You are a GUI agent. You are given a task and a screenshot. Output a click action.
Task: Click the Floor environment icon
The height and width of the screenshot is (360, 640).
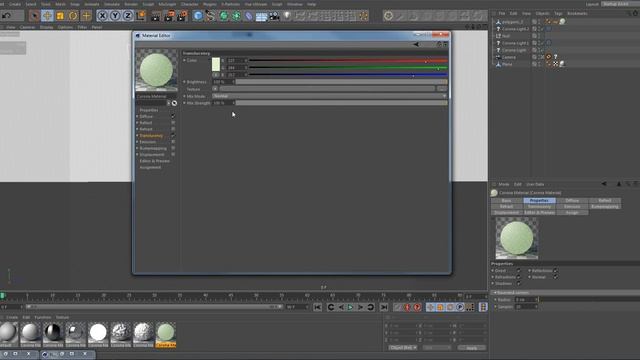pos(262,16)
